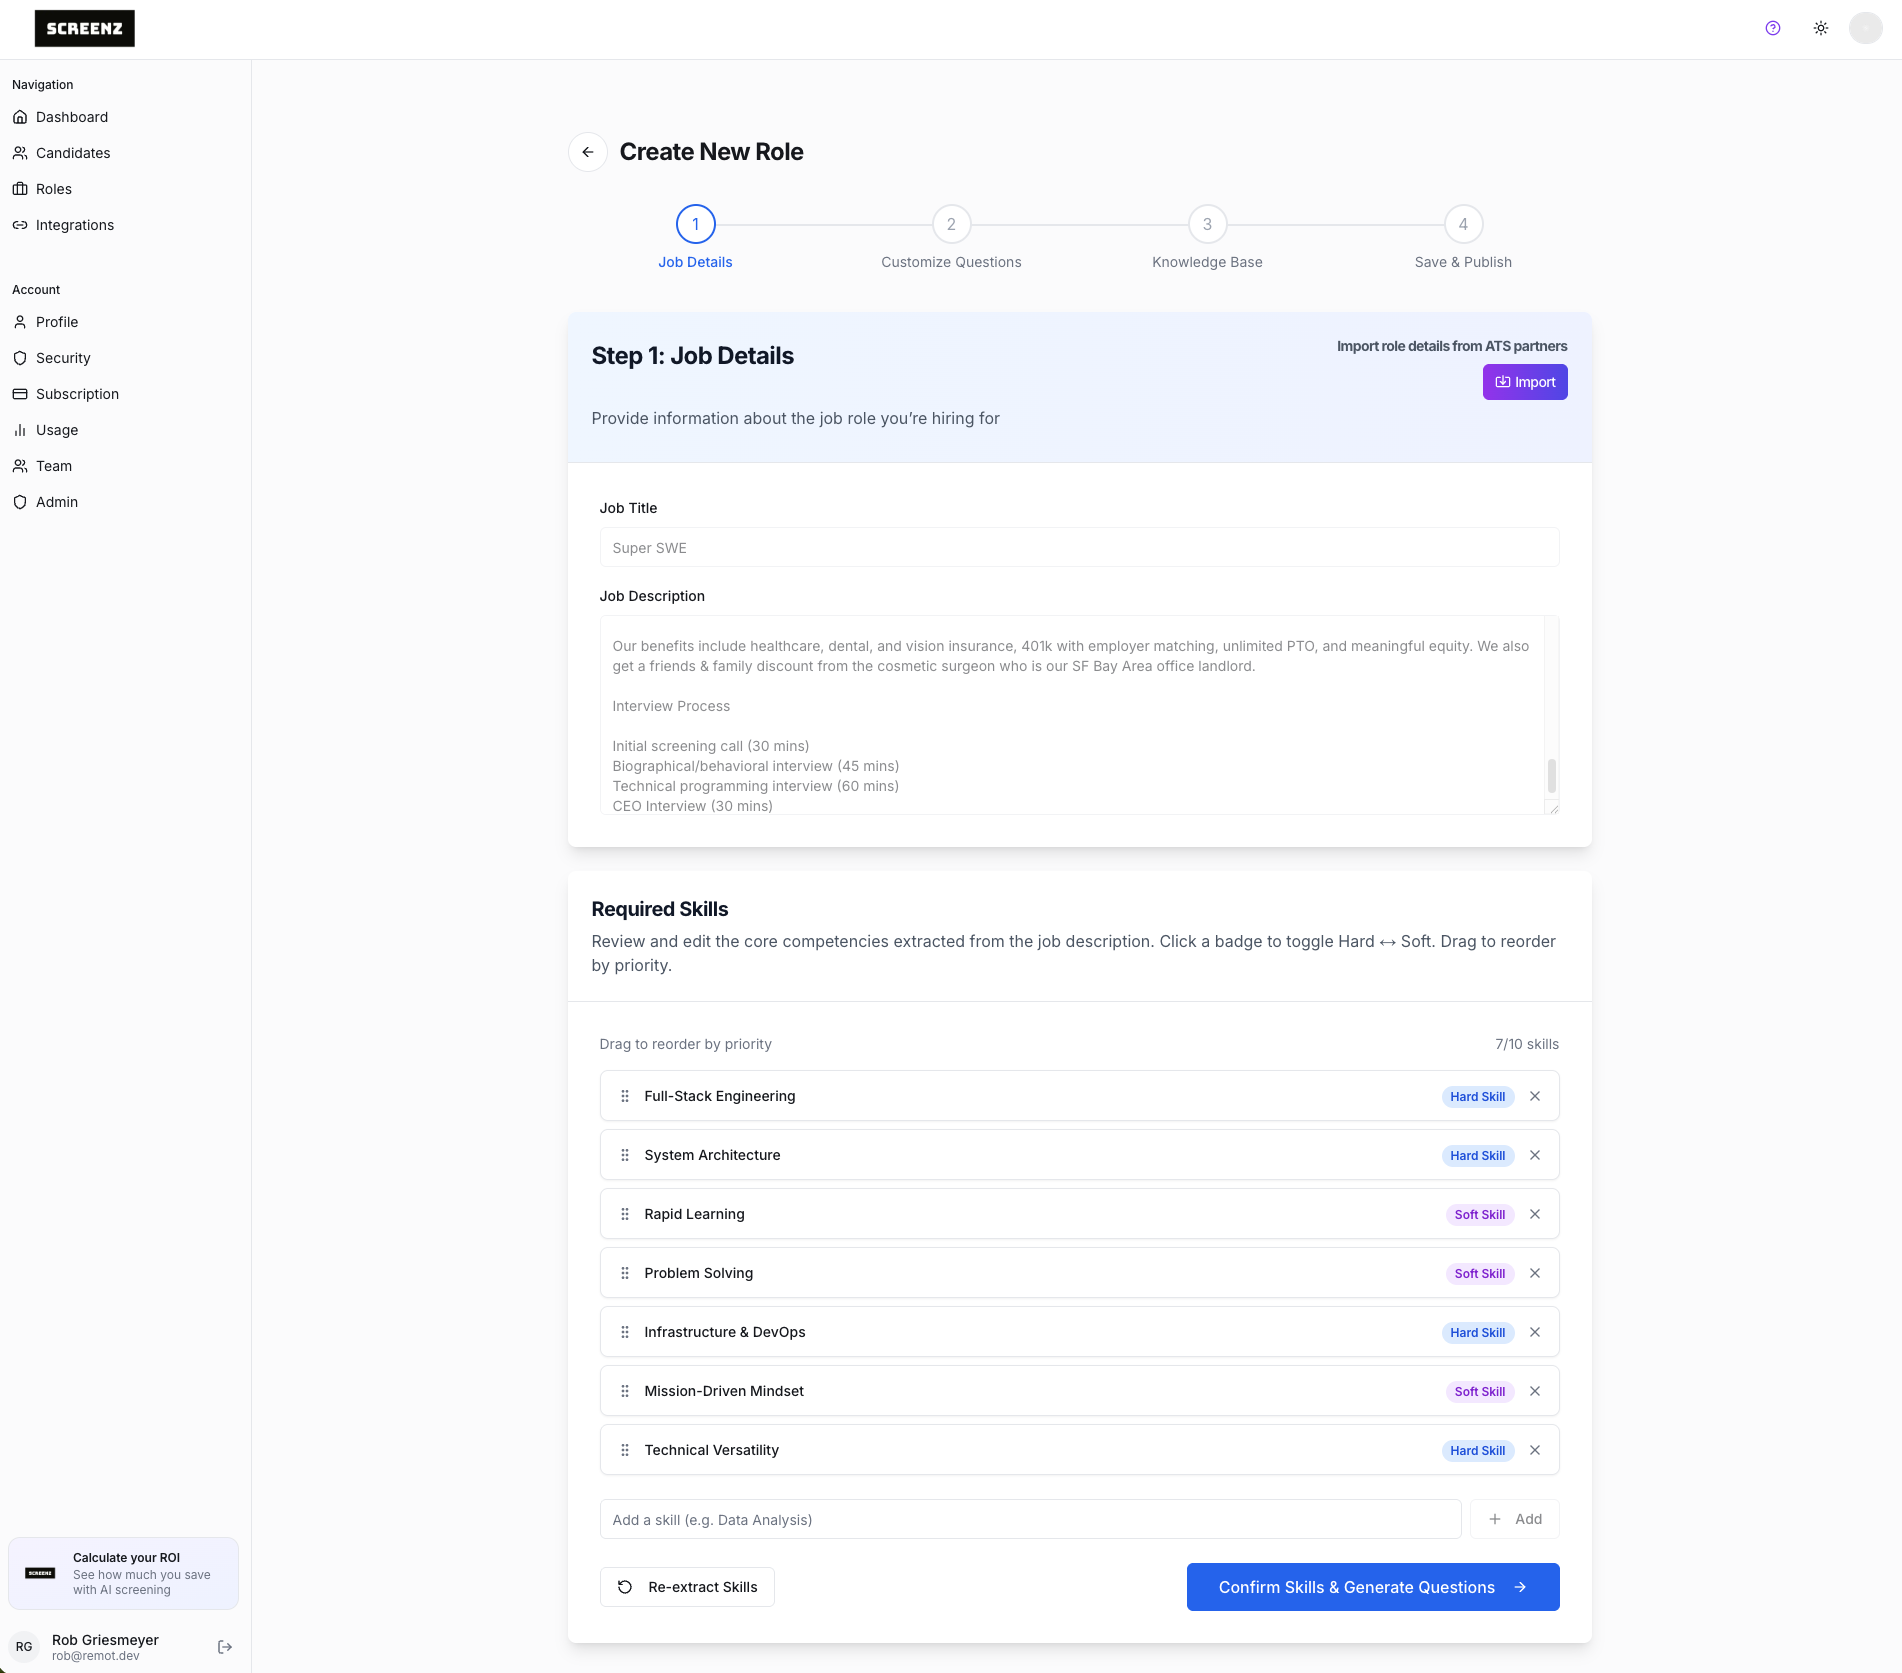Toggle Infrastructure & DevOps Hard Skill badge
The image size is (1902, 1673).
tap(1477, 1332)
